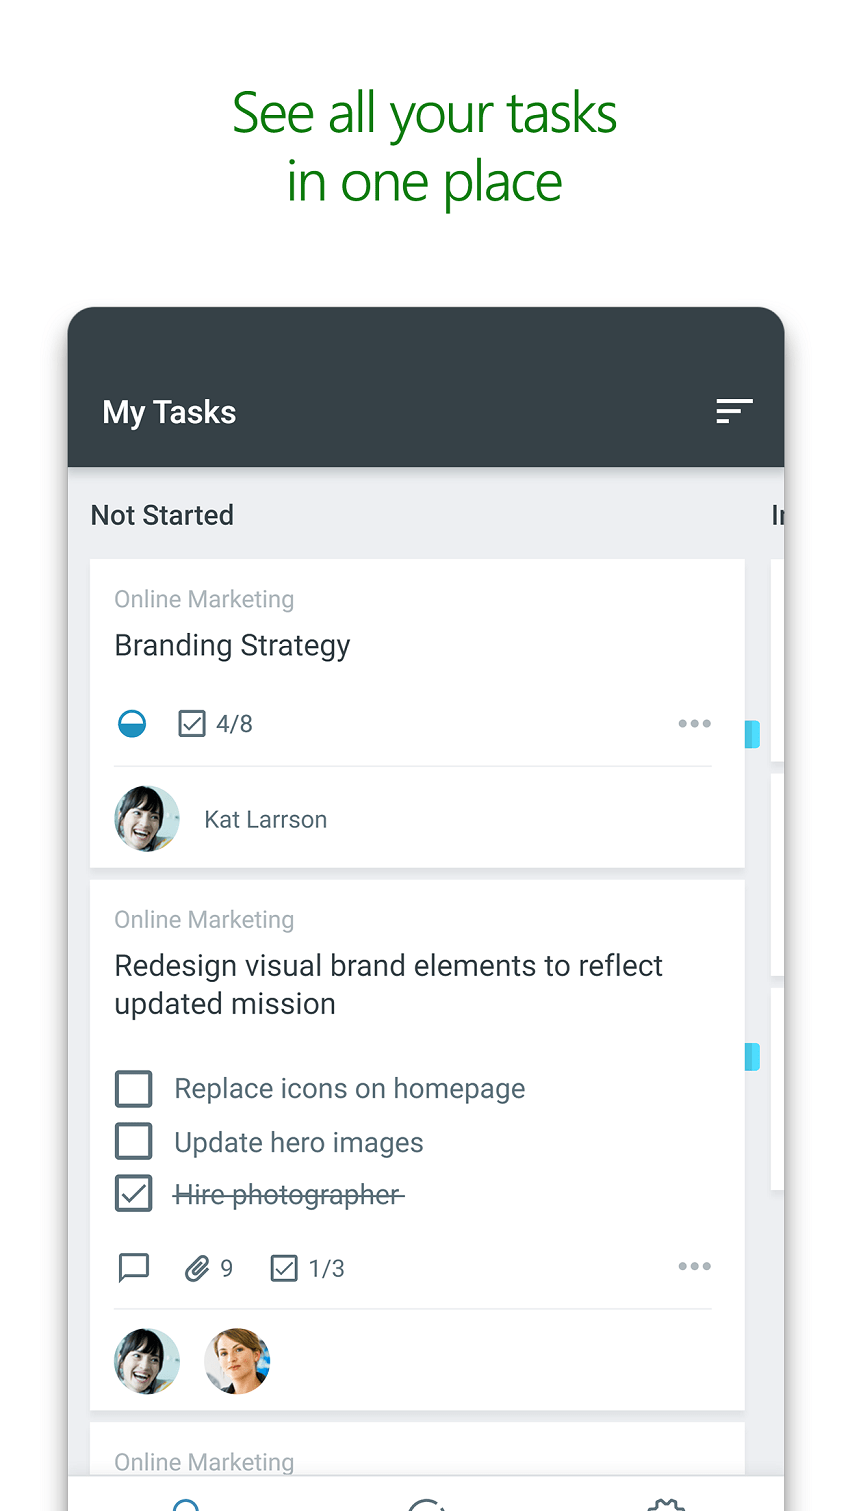The image size is (850, 1511).
Task: Open more options on the Redesign card
Action: (x=694, y=1266)
